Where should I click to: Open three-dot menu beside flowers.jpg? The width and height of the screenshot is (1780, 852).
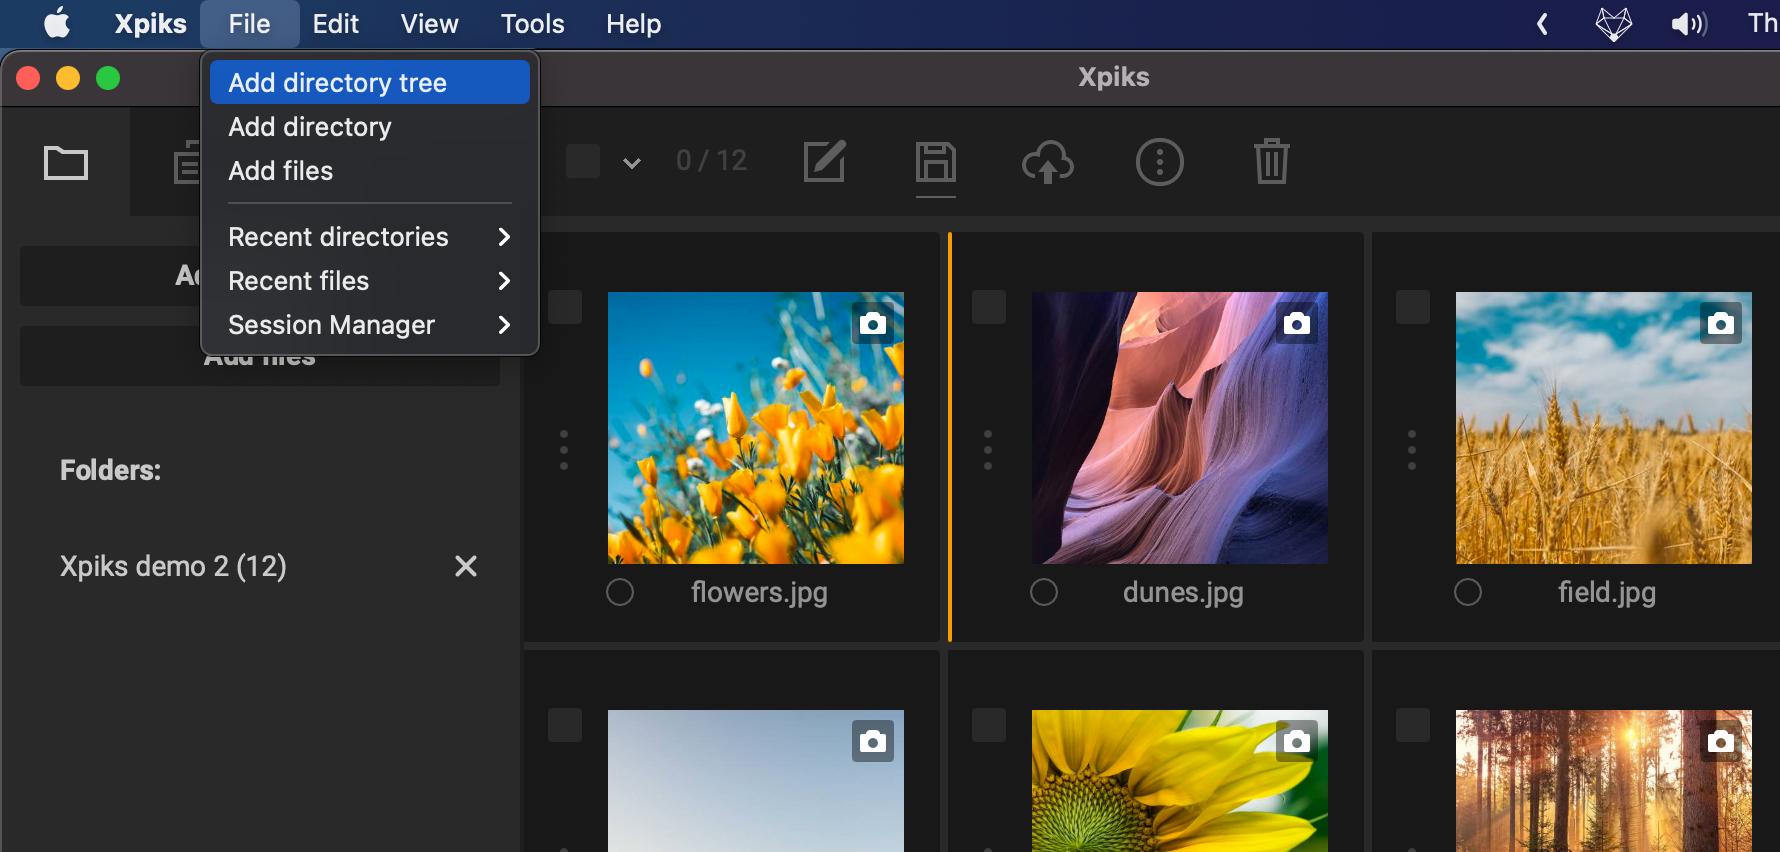coord(564,450)
